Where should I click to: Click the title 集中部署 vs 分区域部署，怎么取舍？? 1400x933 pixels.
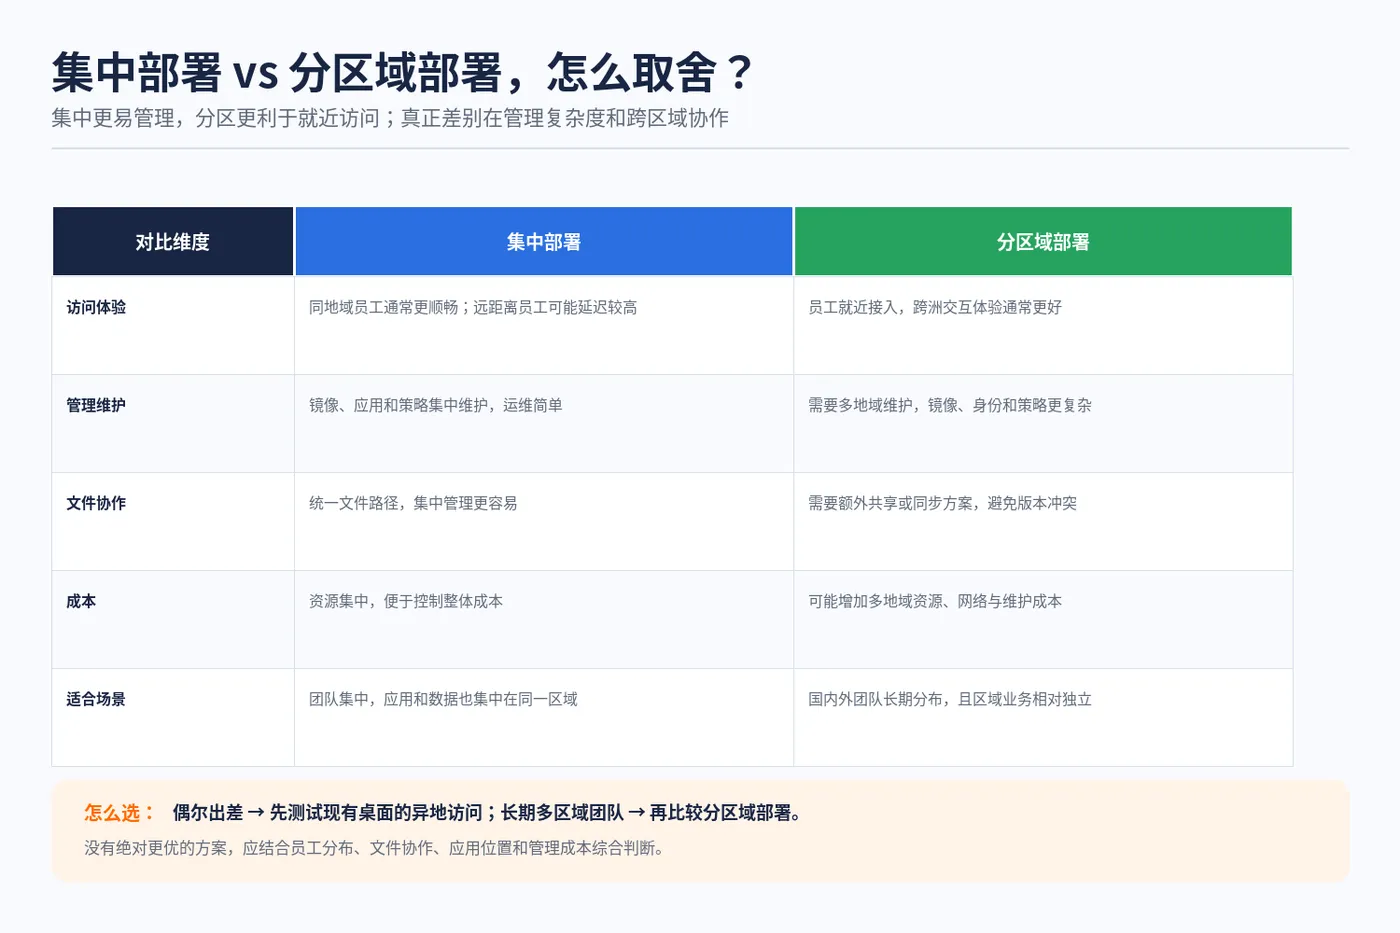coord(402,72)
